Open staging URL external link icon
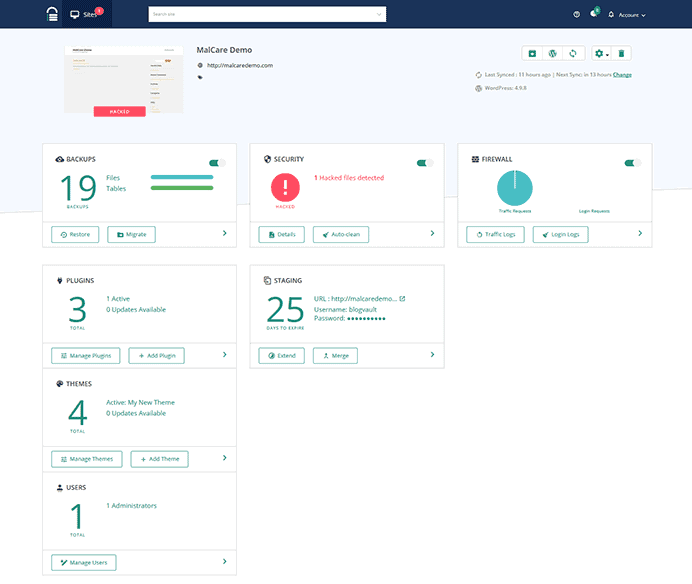This screenshot has height=584, width=692. tap(402, 299)
